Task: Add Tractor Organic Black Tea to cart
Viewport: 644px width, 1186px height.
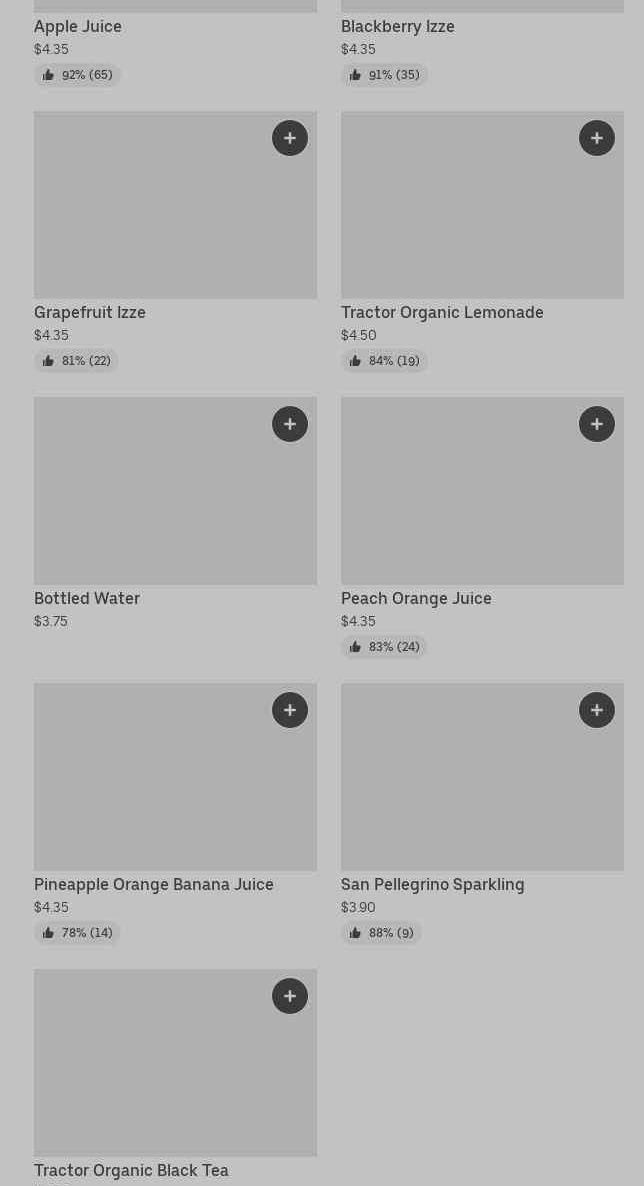Action: coord(290,996)
